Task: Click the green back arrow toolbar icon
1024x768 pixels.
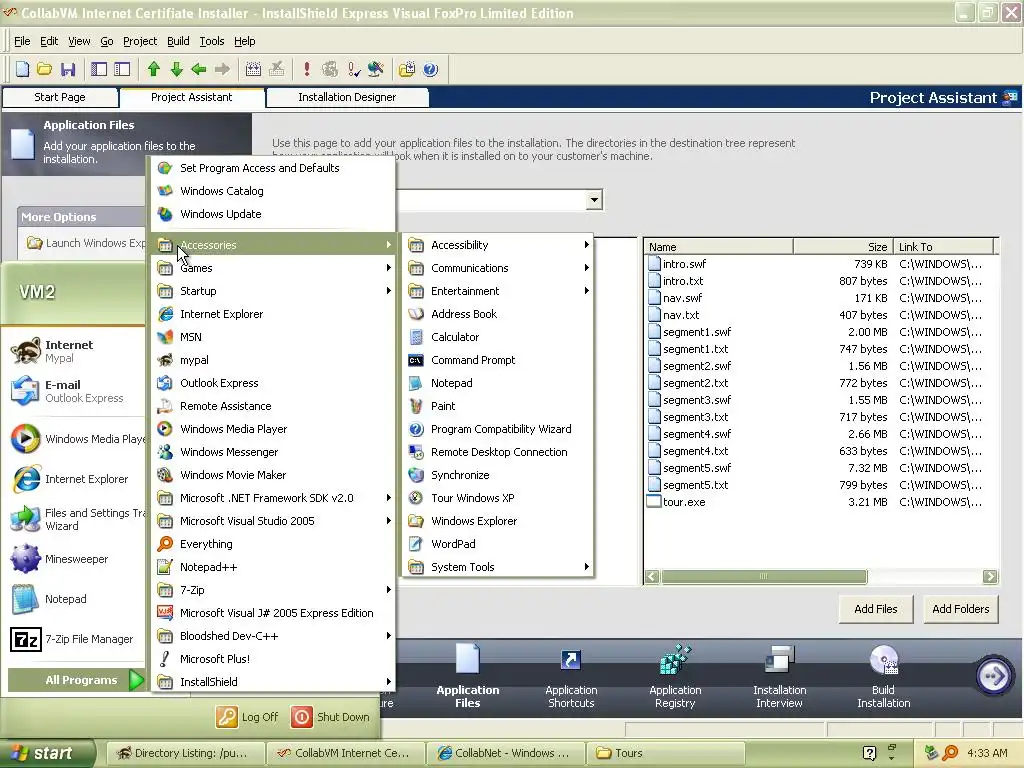Action: (199, 69)
